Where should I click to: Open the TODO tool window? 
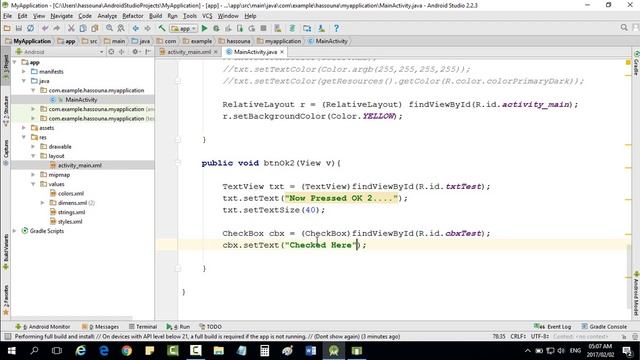211,327
